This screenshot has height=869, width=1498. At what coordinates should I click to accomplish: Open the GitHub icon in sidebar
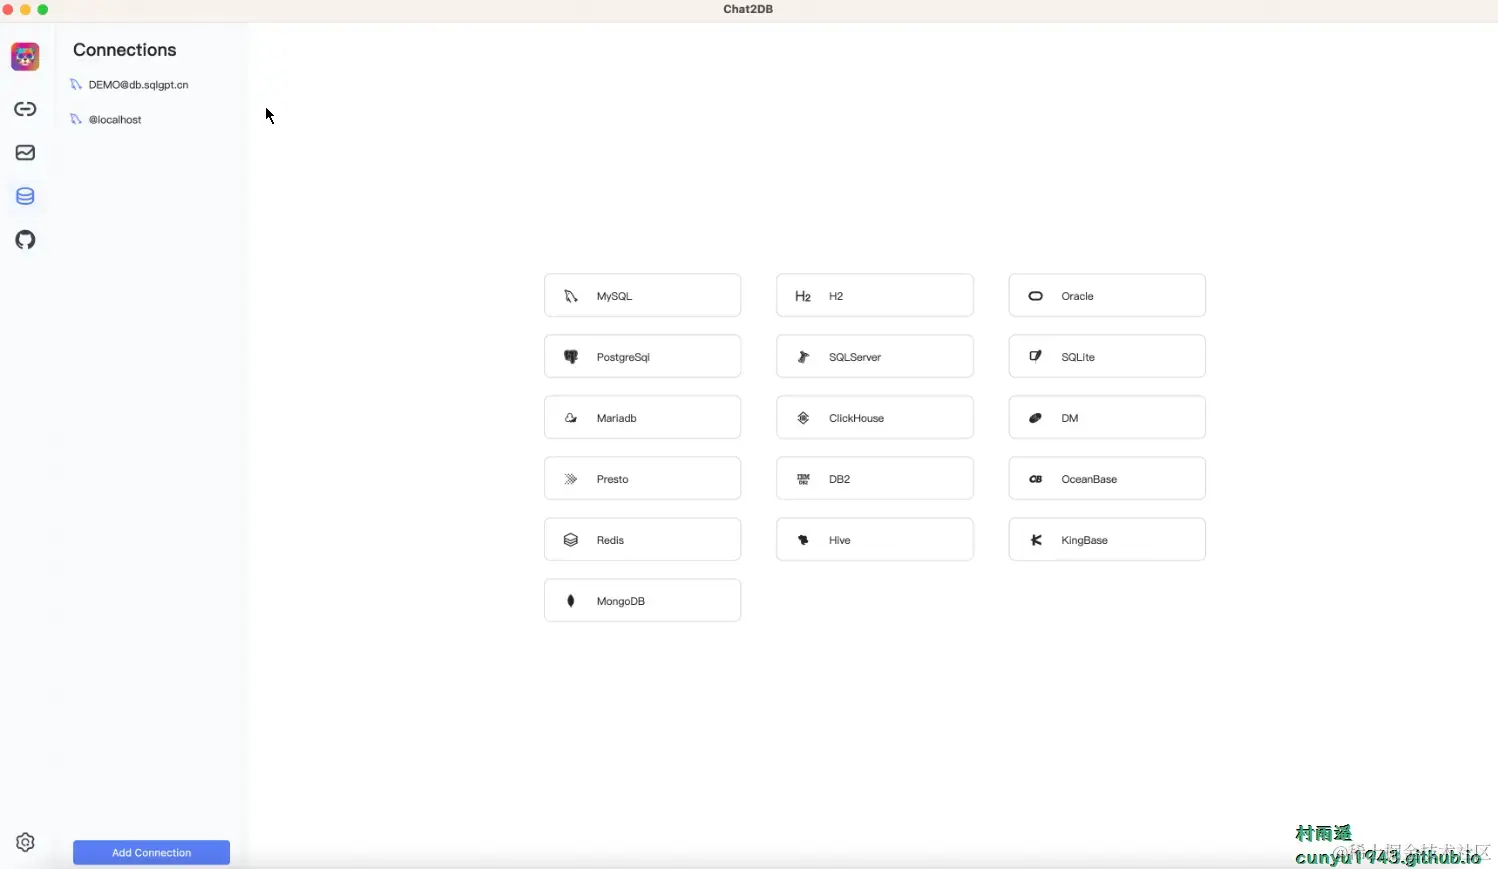25,240
